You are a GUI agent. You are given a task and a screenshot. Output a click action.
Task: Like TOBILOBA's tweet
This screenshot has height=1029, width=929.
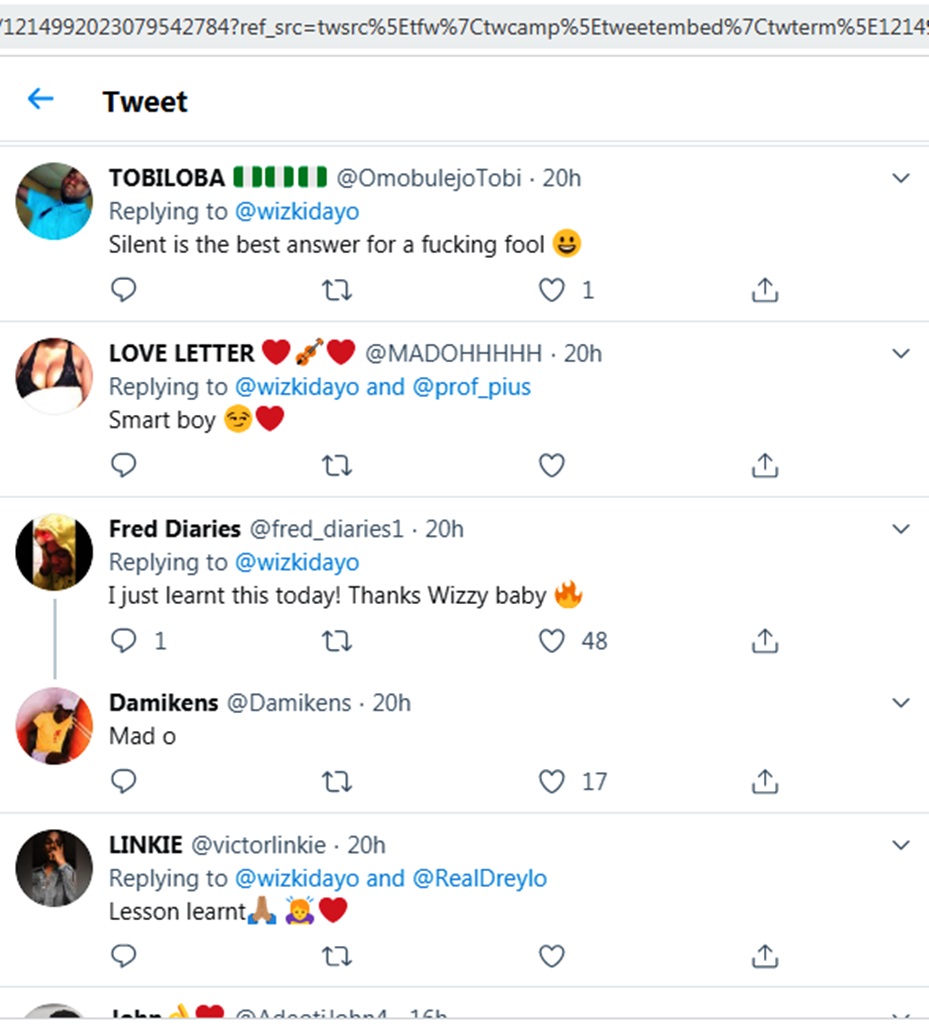tap(552, 290)
